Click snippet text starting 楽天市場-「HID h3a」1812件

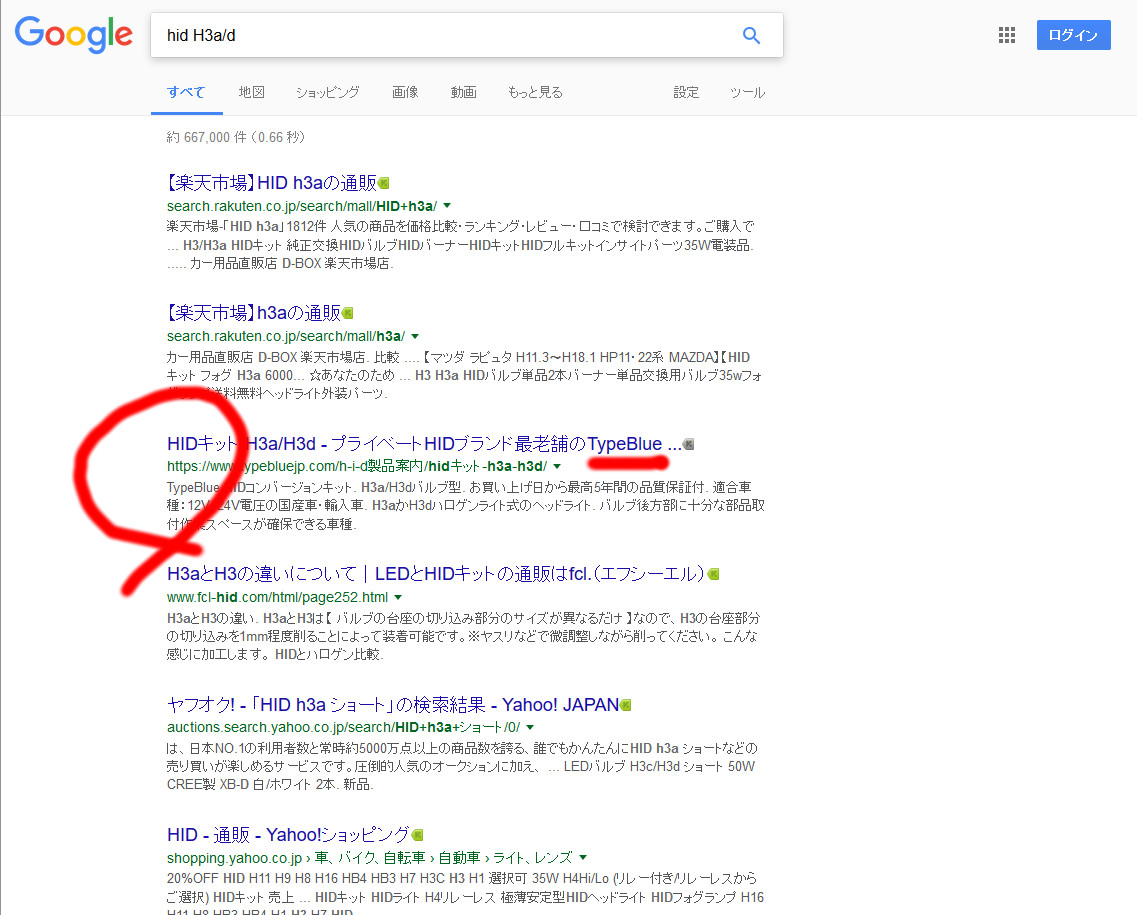460,244
